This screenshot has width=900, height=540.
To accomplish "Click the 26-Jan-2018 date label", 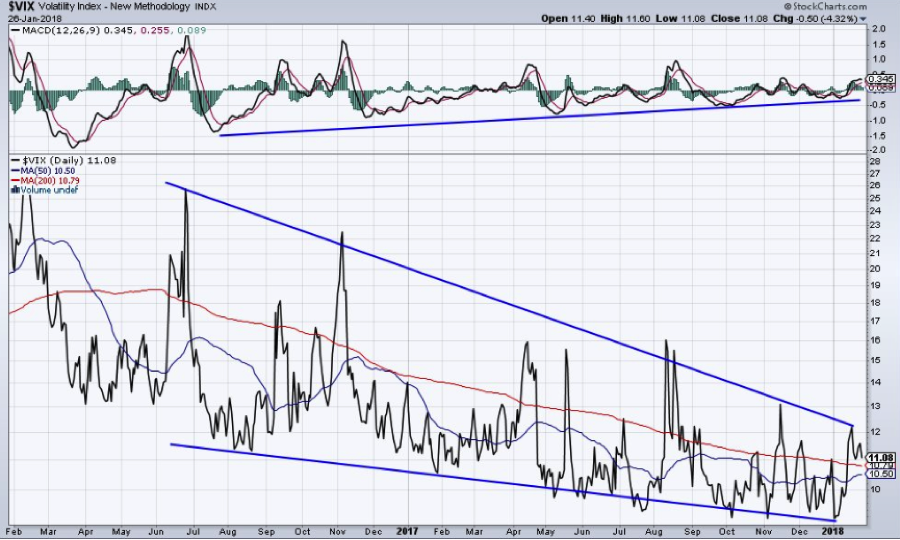I will [x=32, y=19].
